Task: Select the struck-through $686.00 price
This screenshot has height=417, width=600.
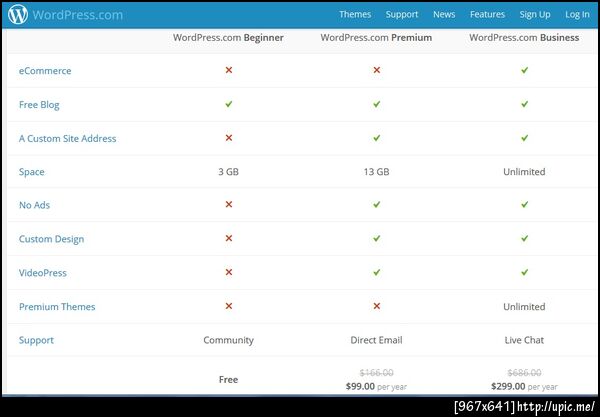Action: (524, 373)
